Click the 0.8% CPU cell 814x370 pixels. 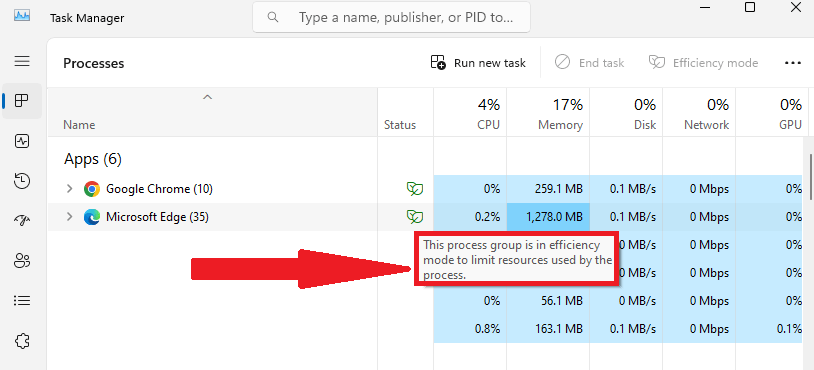(x=470, y=329)
